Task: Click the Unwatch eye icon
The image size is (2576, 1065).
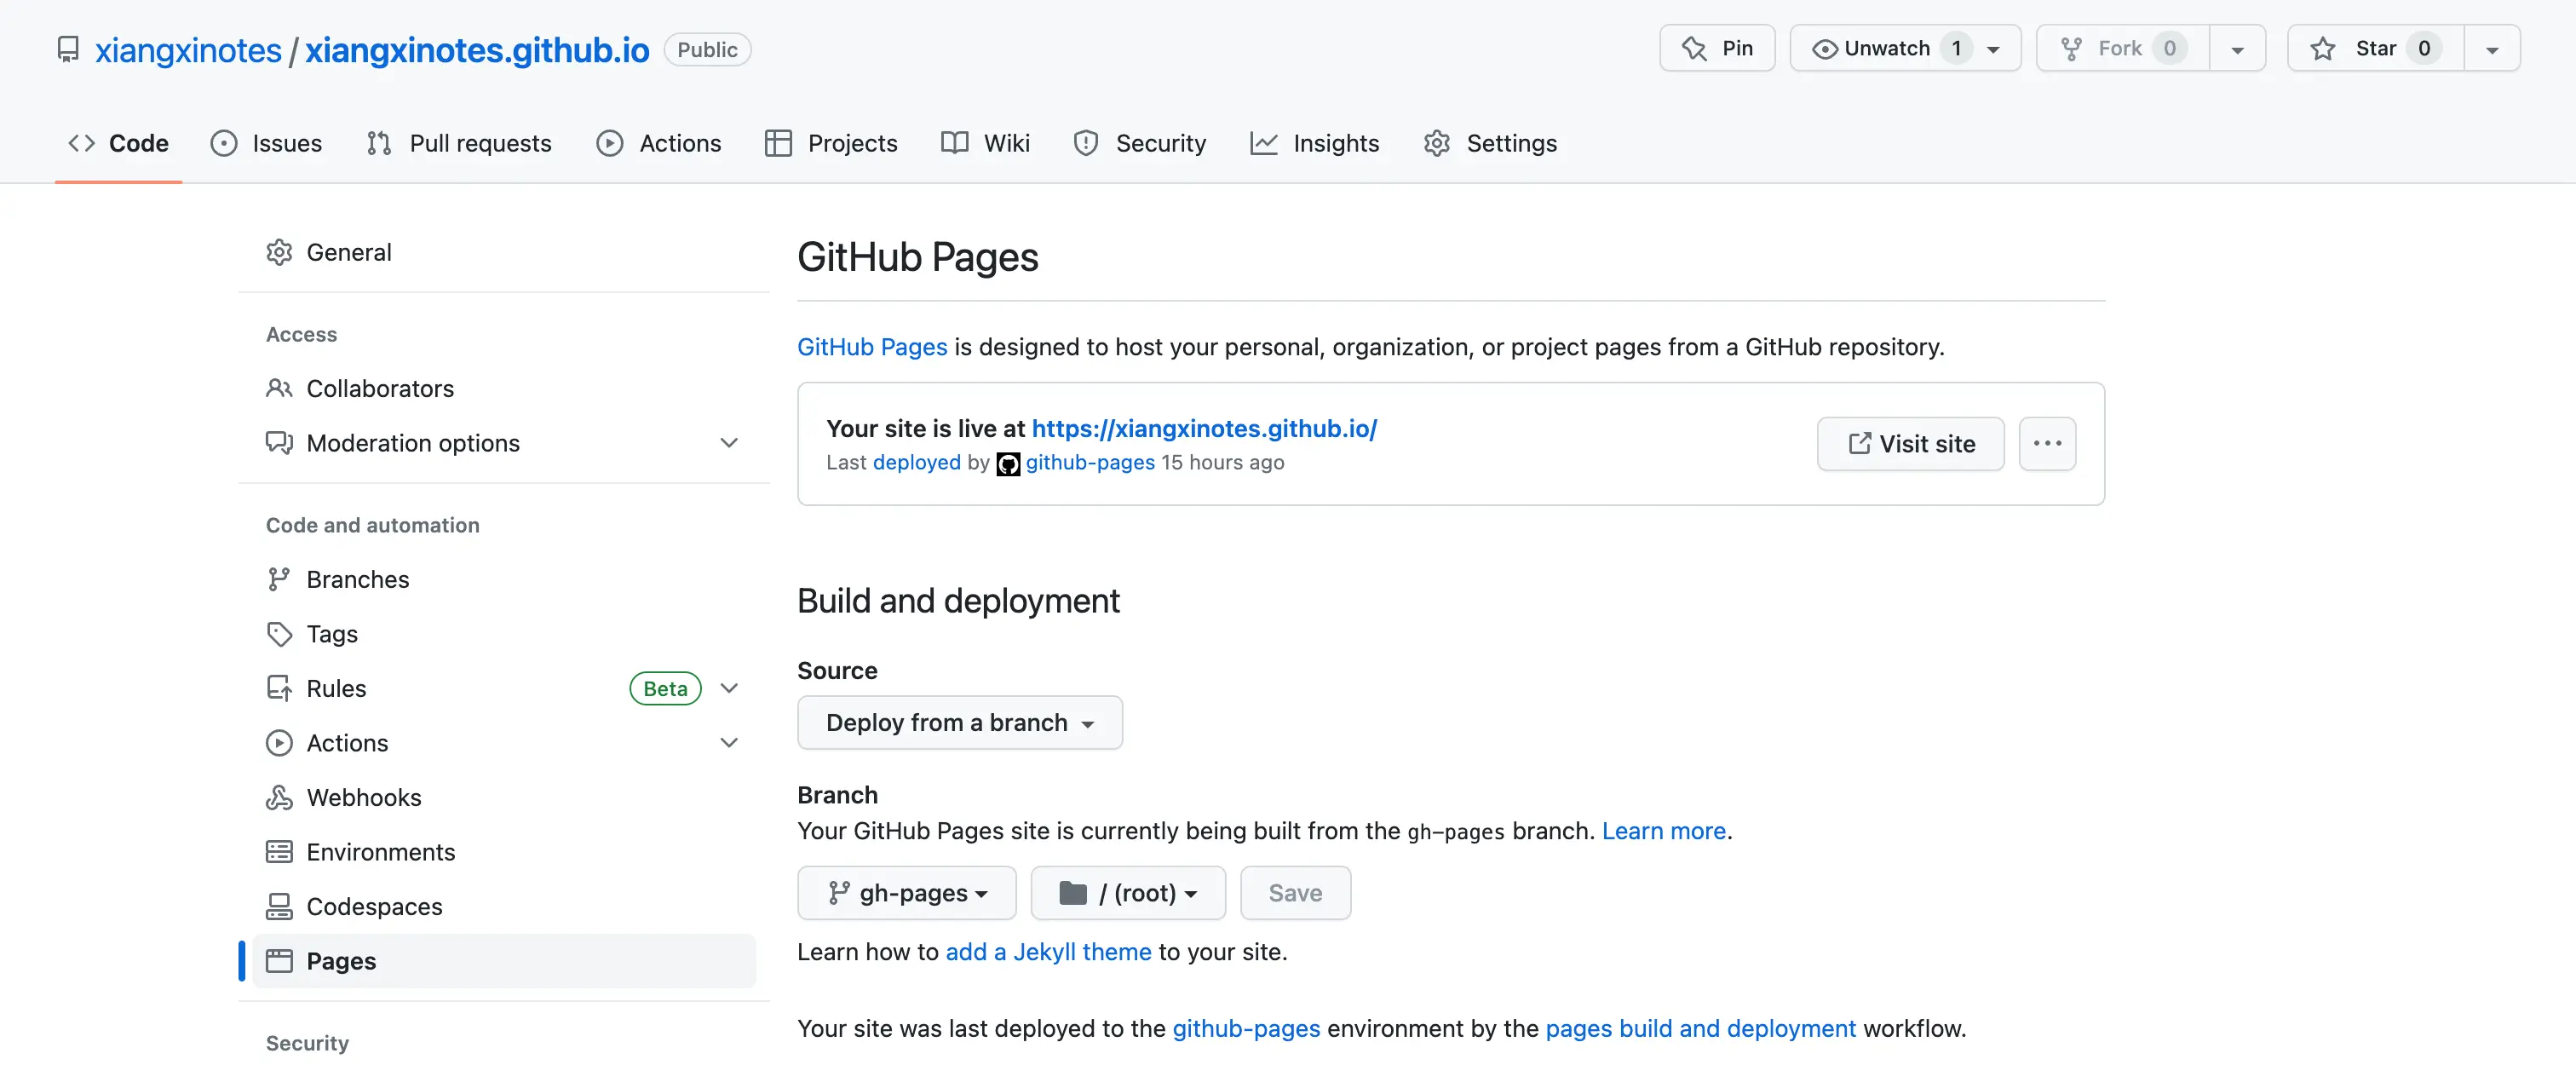Action: (1825, 47)
